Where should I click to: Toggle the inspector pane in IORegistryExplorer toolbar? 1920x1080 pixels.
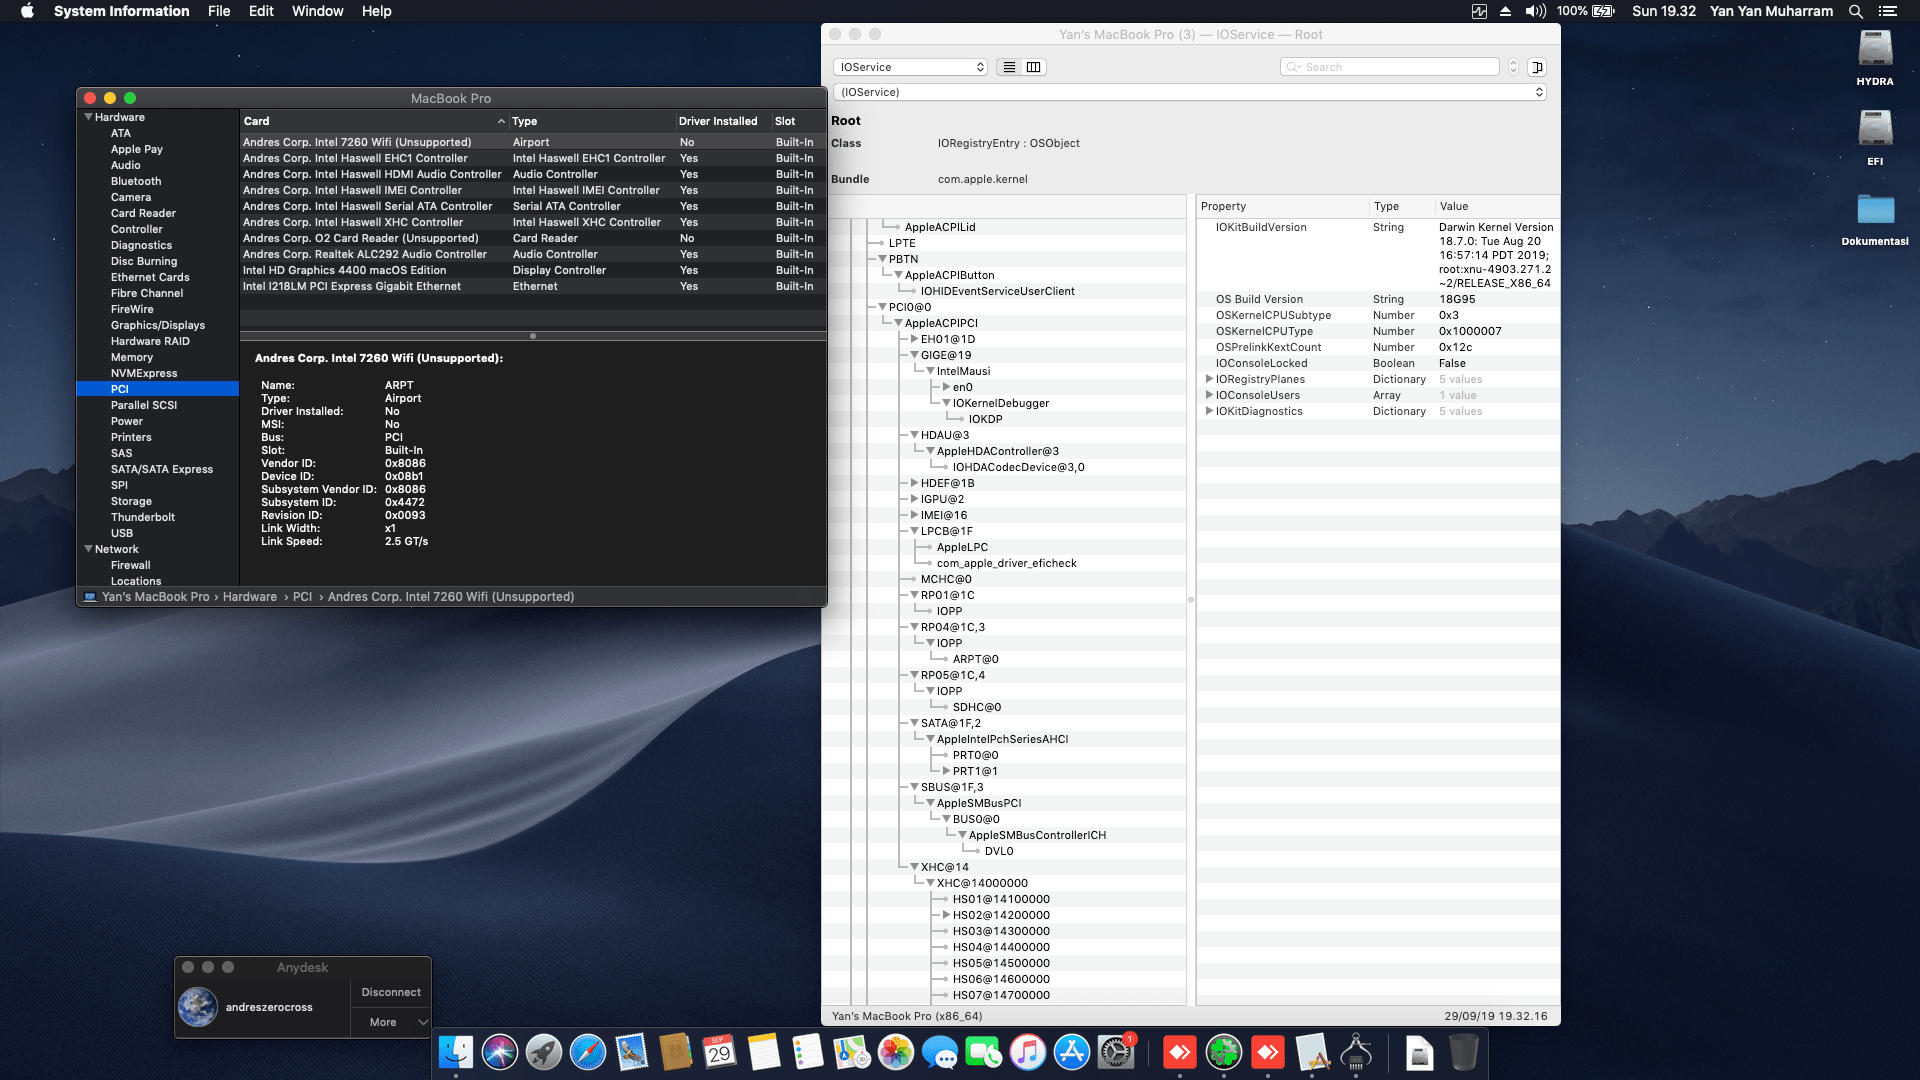pyautogui.click(x=1539, y=67)
